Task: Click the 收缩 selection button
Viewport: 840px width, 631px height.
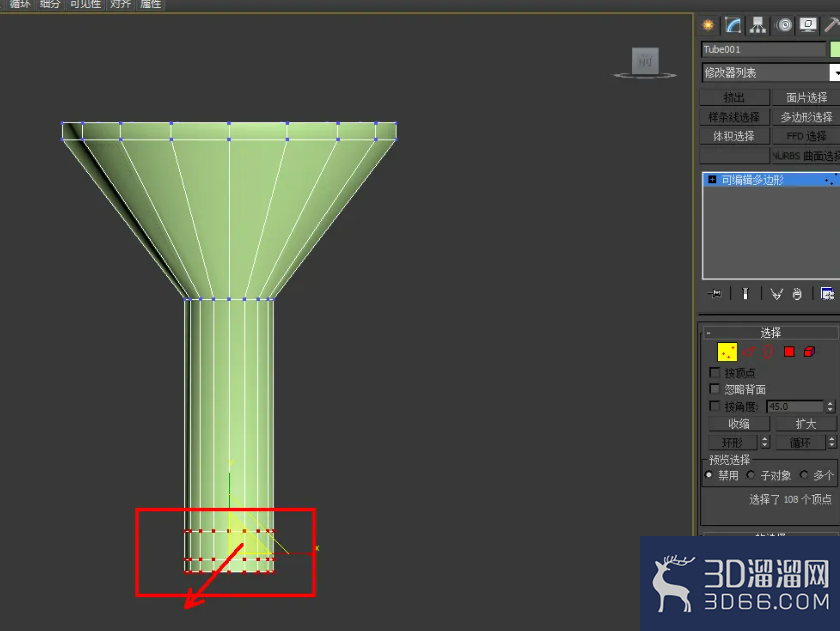Action: click(739, 424)
